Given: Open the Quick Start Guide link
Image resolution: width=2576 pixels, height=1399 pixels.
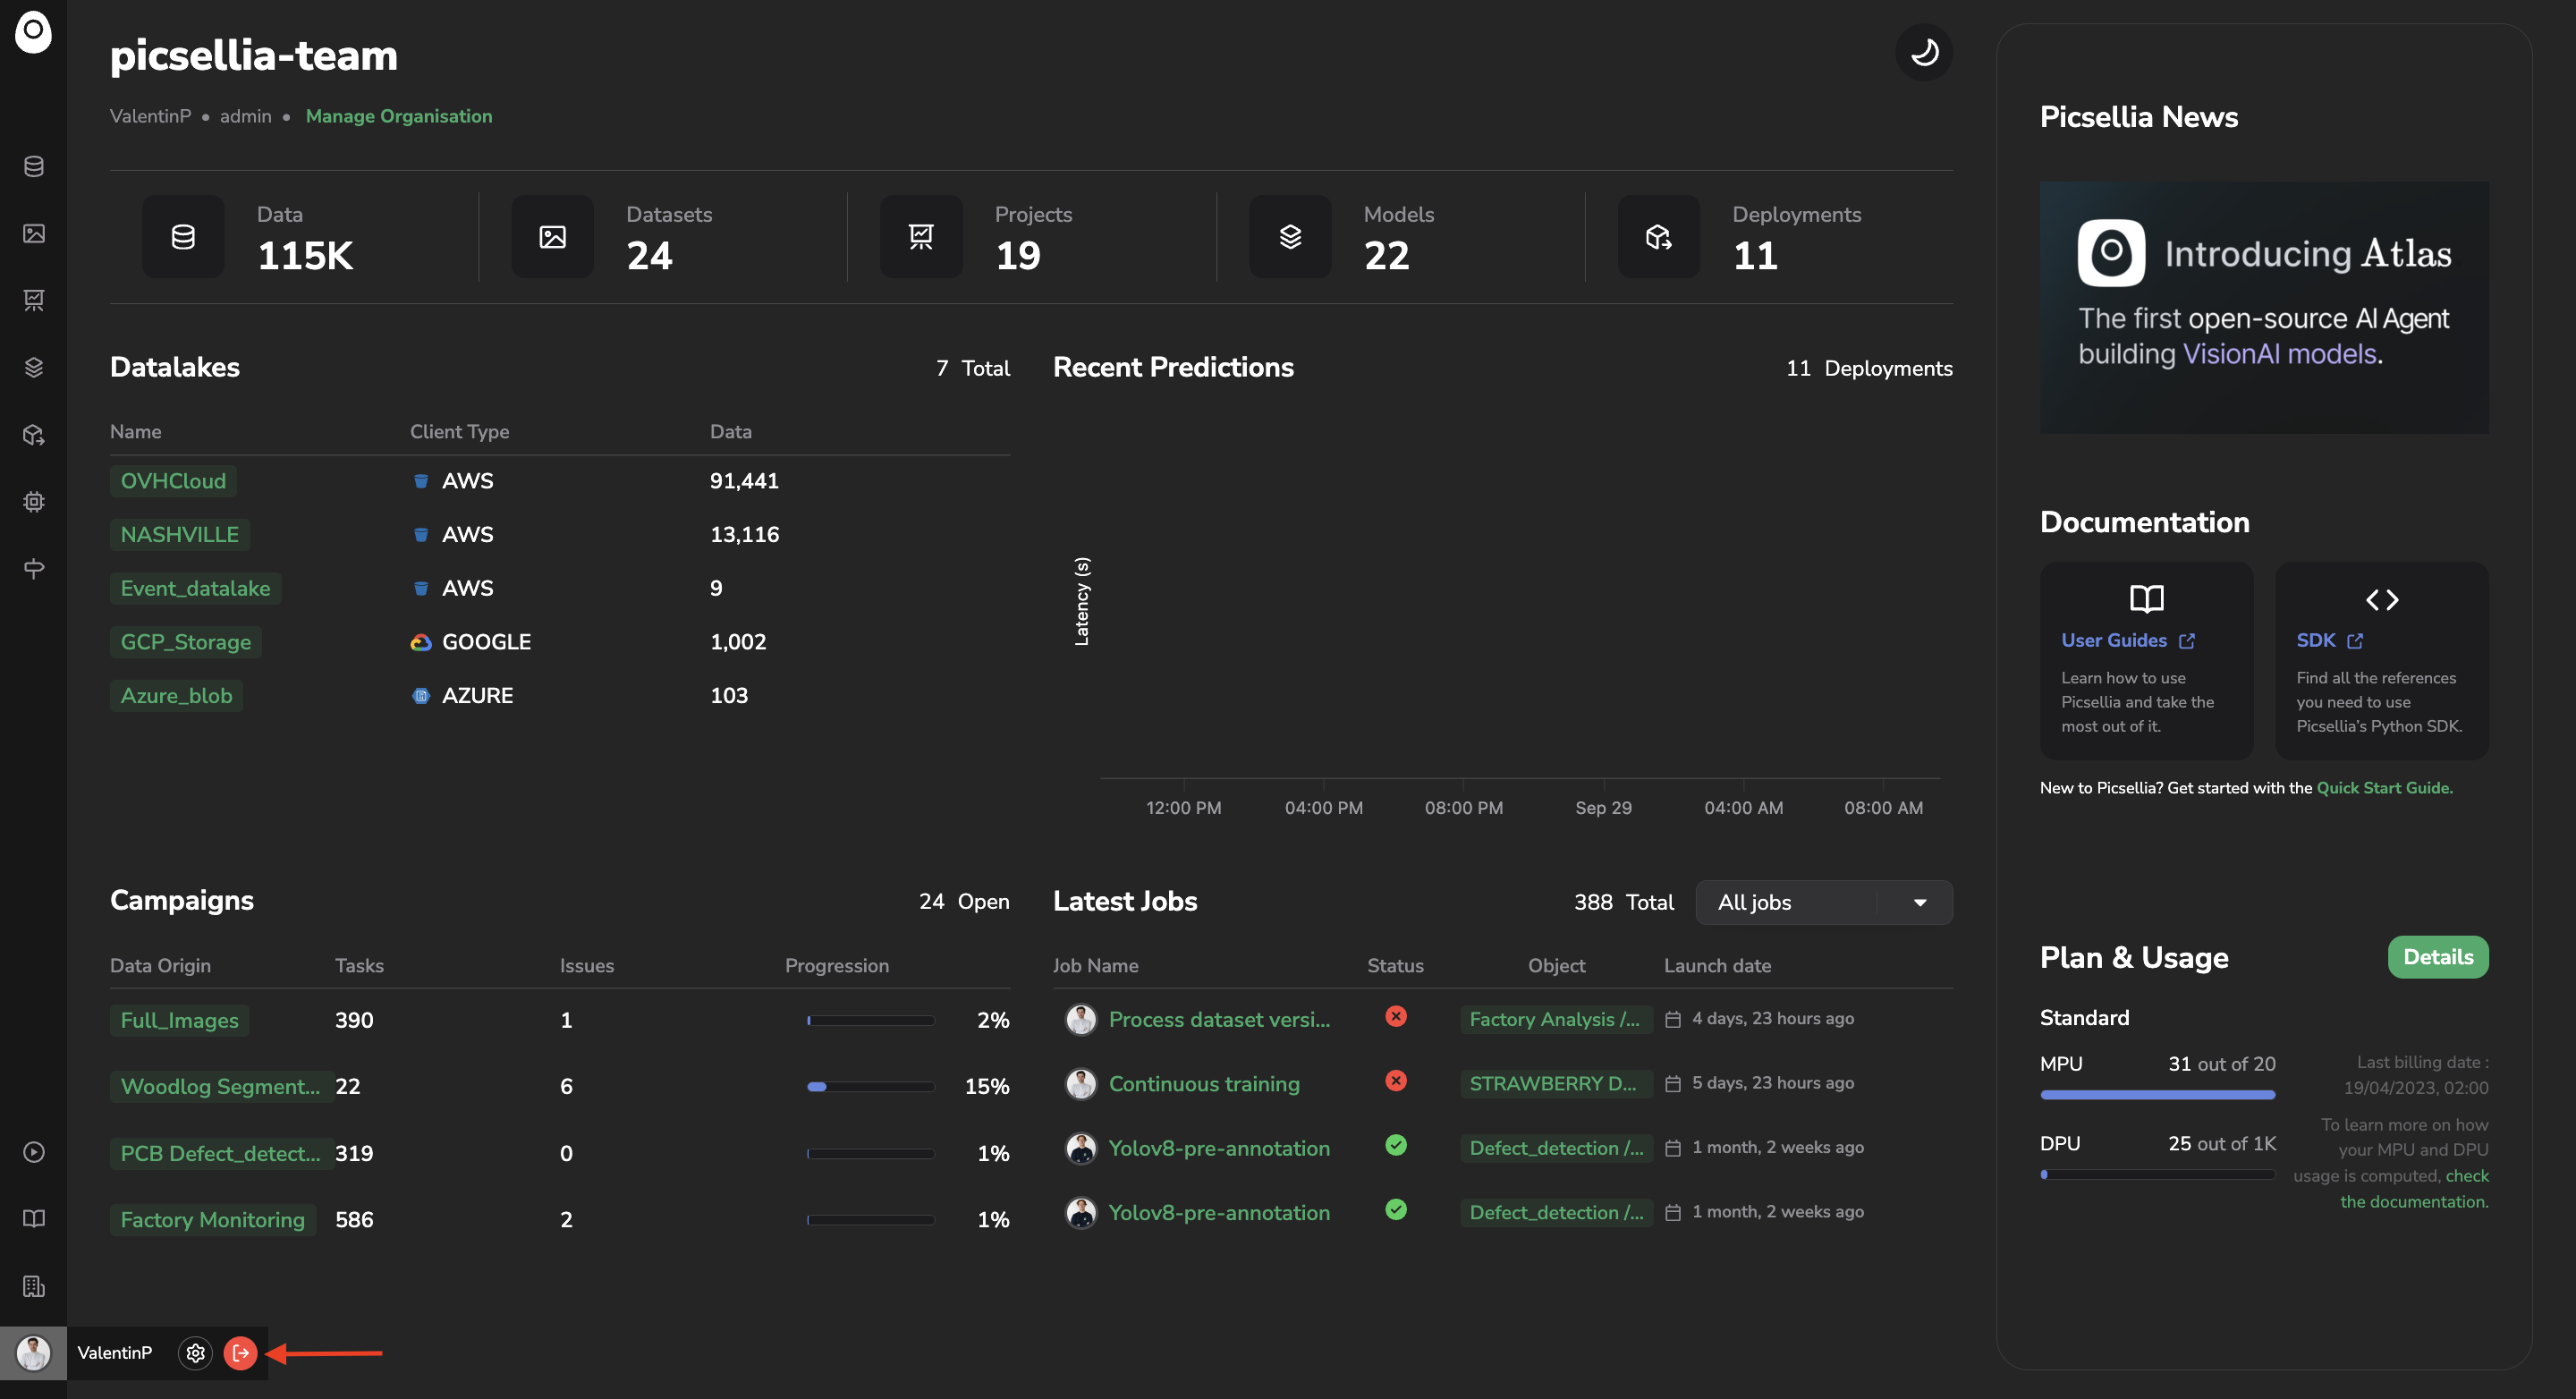Looking at the screenshot, I should pyautogui.click(x=2383, y=788).
